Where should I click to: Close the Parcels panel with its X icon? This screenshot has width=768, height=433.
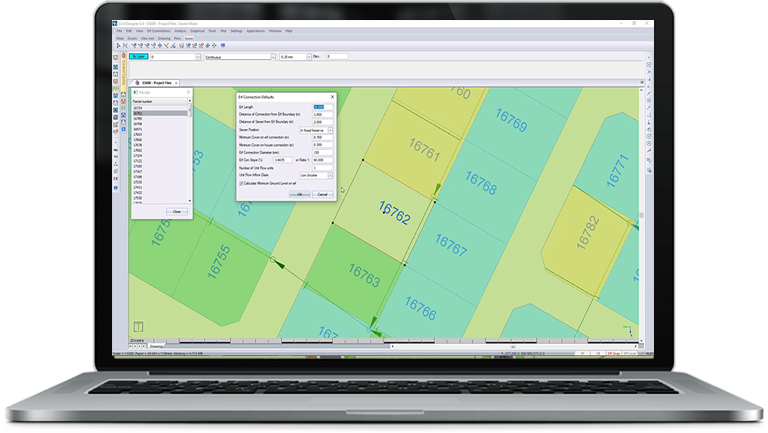[188, 92]
